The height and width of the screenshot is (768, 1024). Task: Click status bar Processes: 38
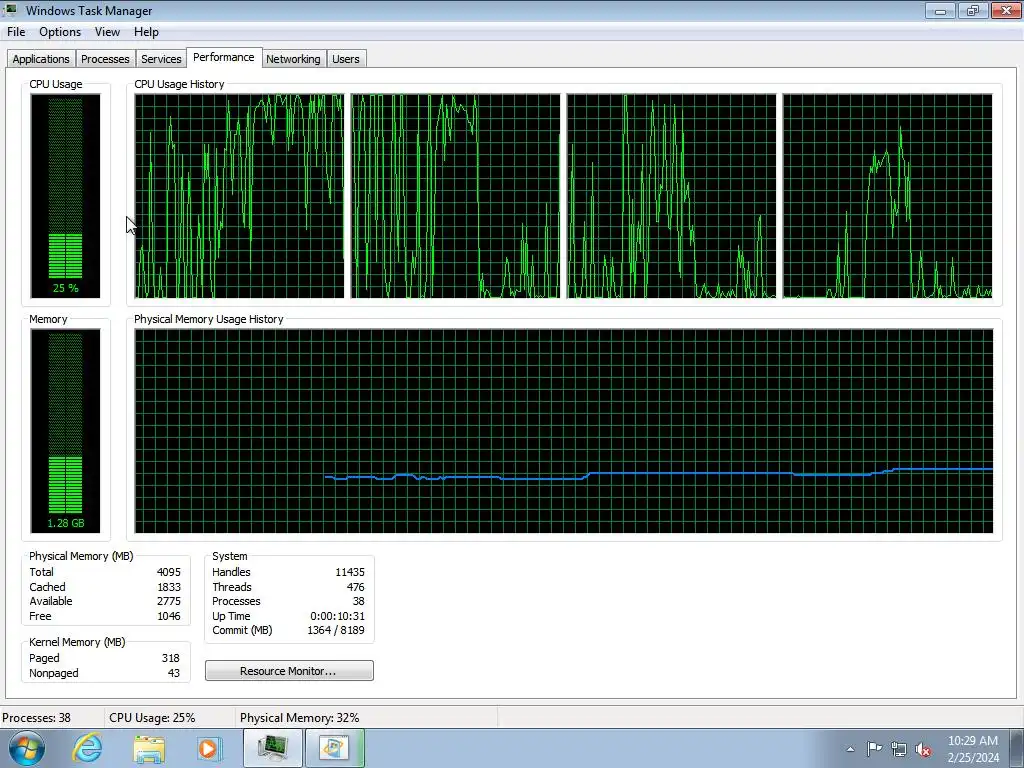[x=36, y=718]
